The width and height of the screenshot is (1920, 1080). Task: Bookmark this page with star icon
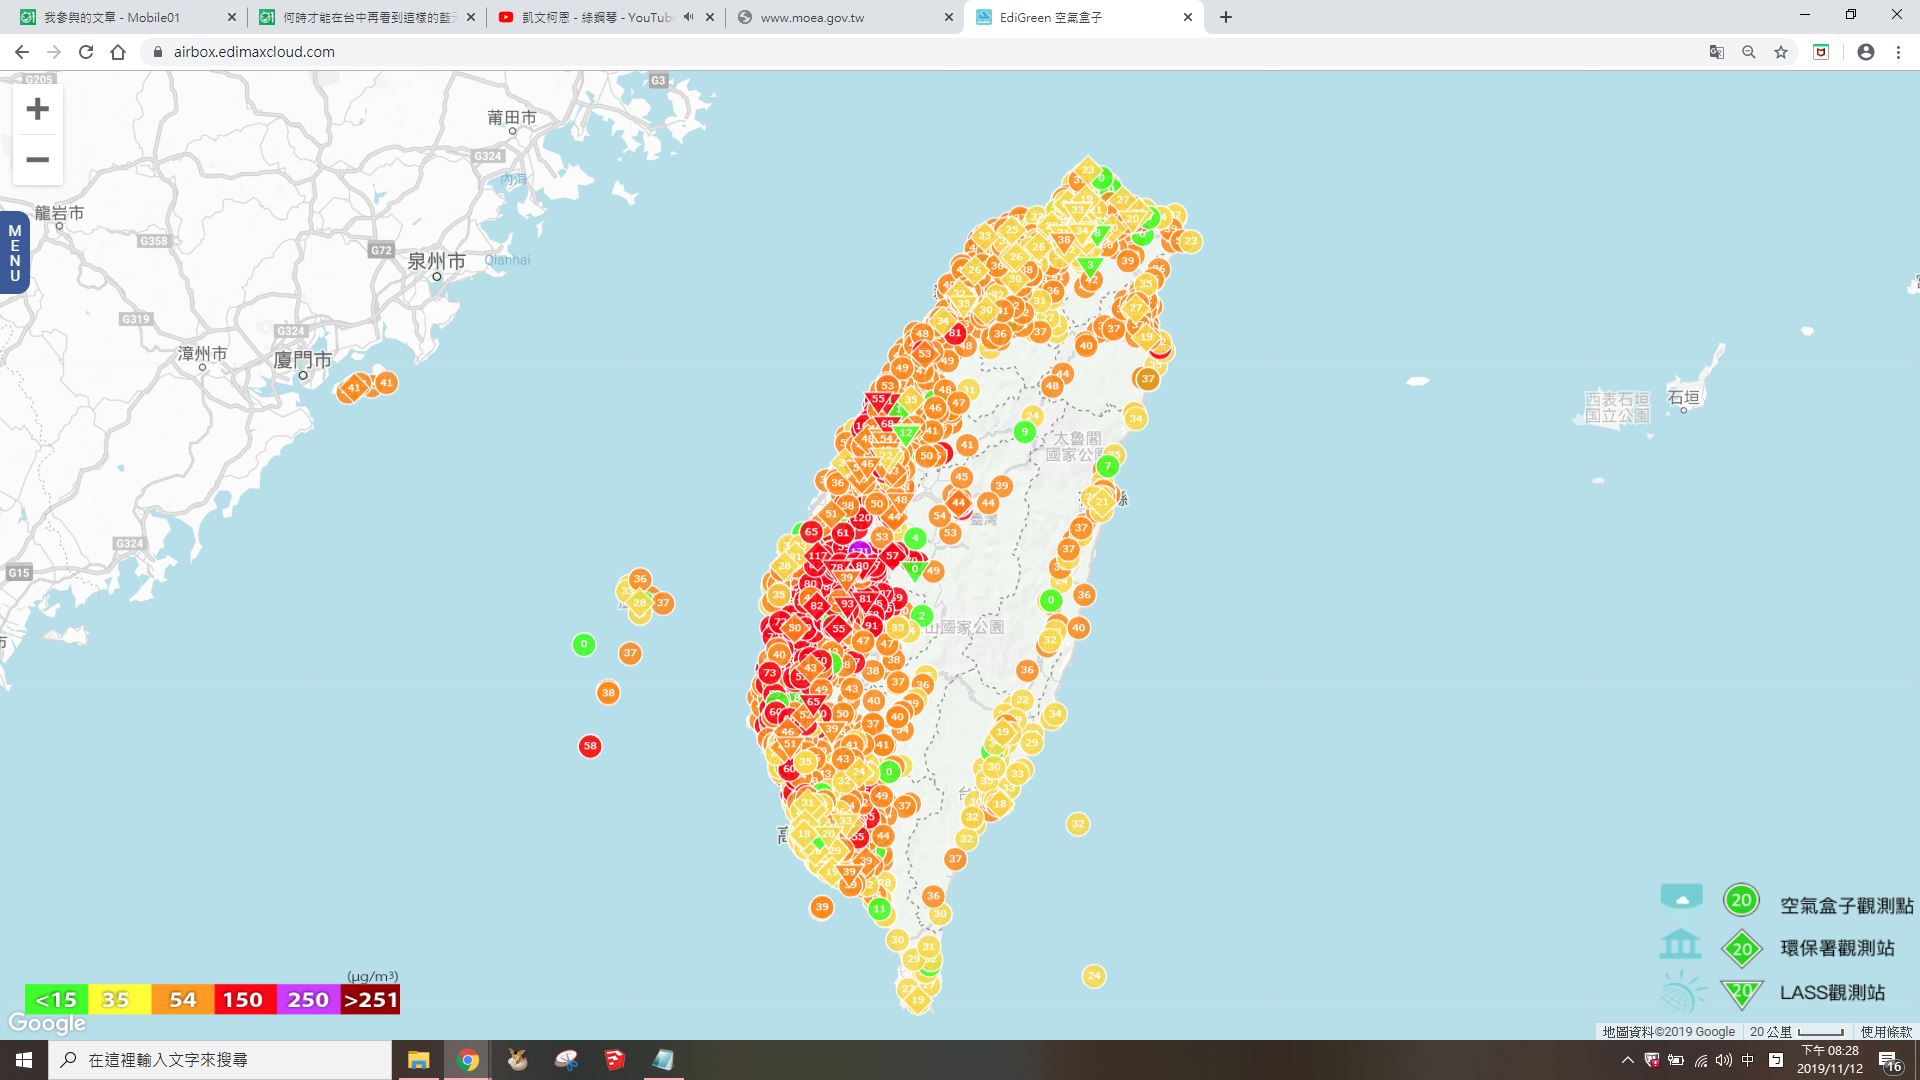(x=1781, y=52)
